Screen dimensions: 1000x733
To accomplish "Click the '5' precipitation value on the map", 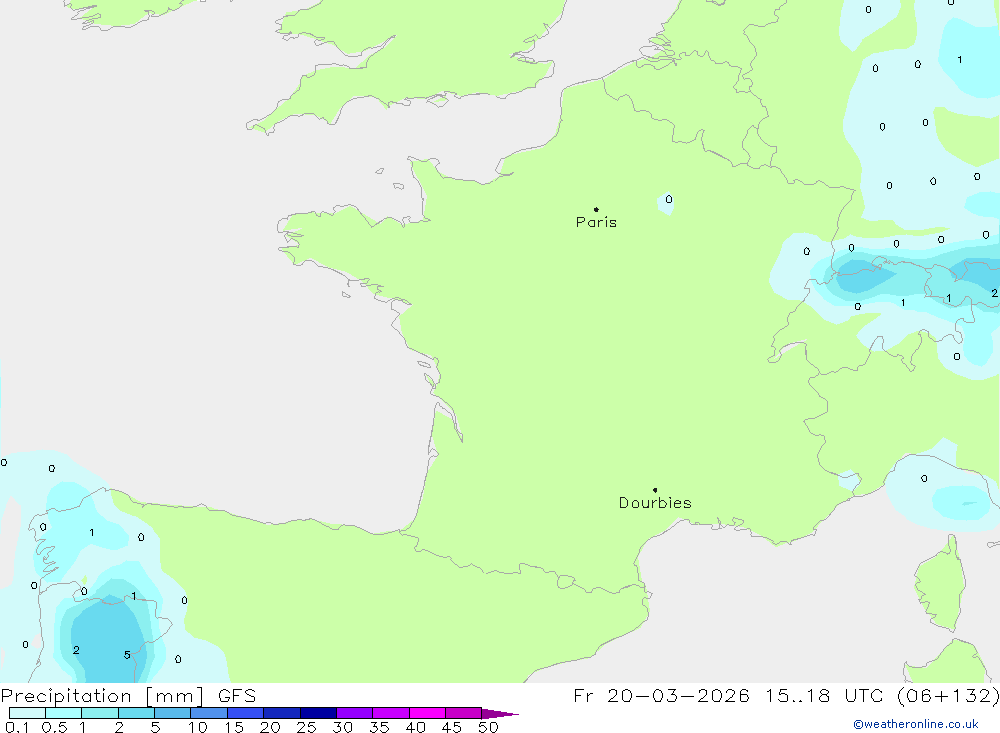I will coord(127,655).
